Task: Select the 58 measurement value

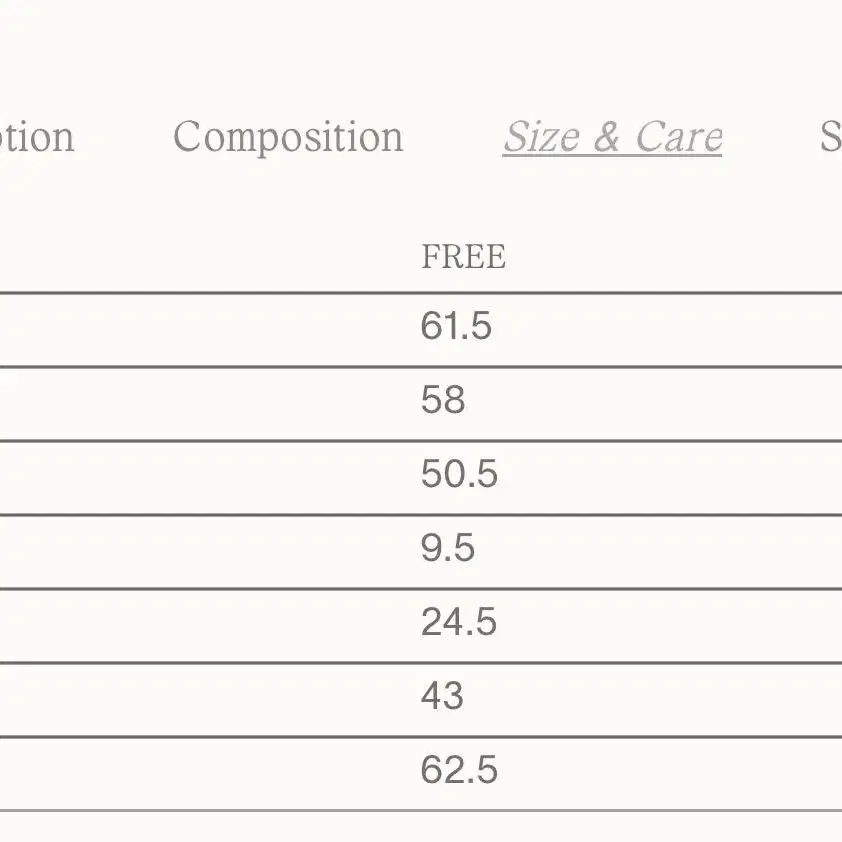Action: 443,400
